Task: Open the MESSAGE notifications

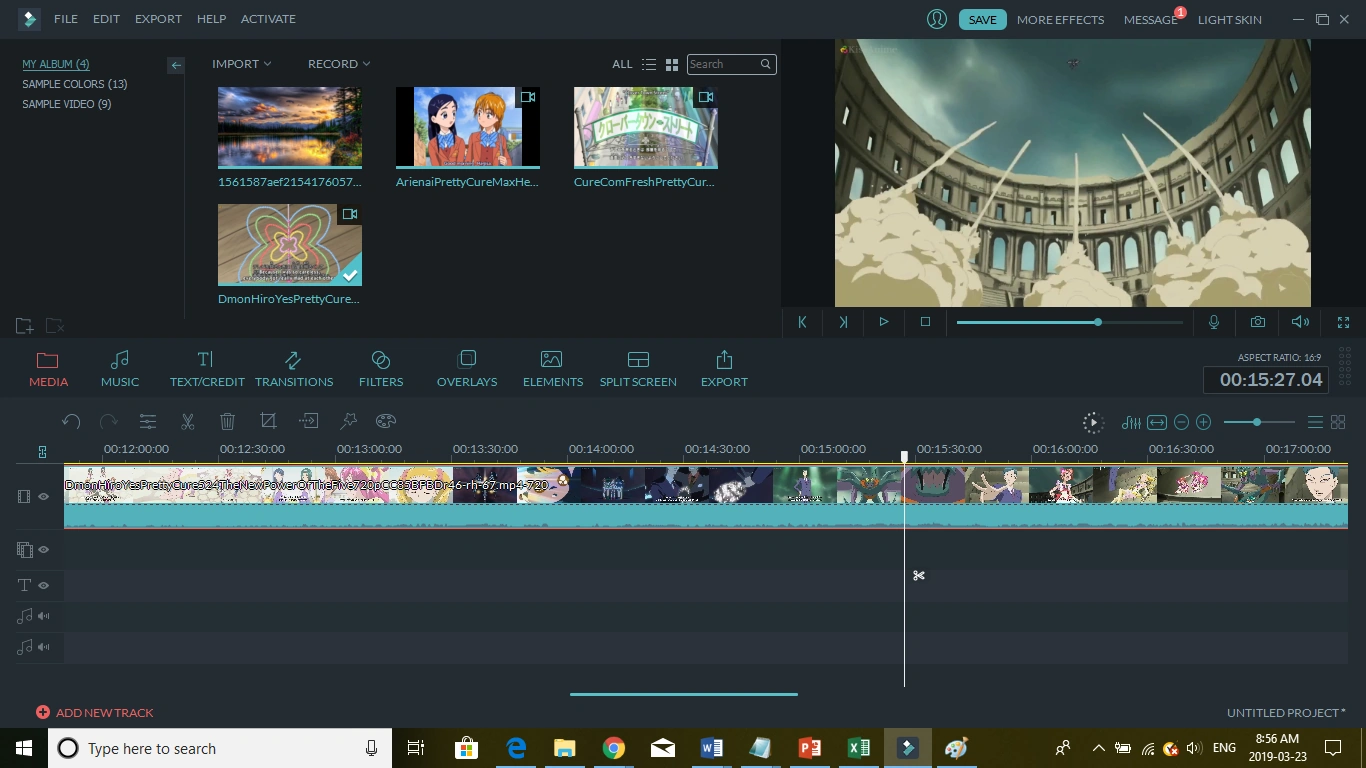Action: (x=1150, y=19)
